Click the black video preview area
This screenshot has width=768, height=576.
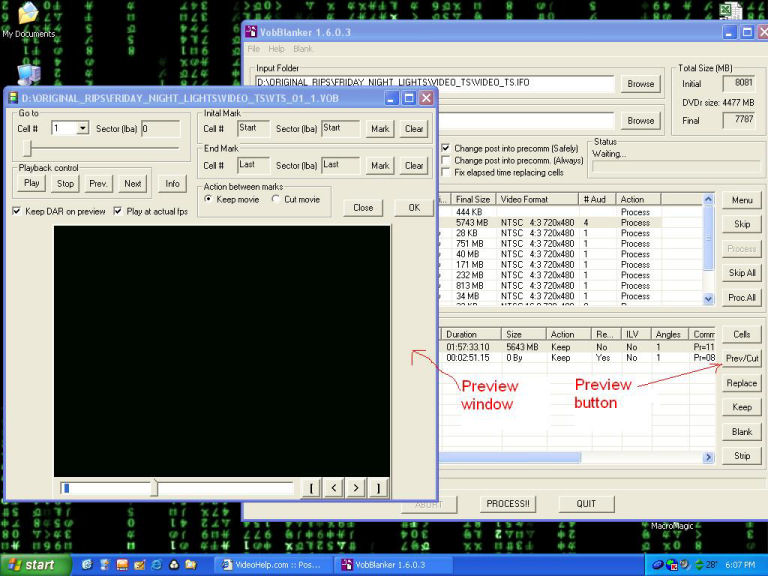click(222, 351)
